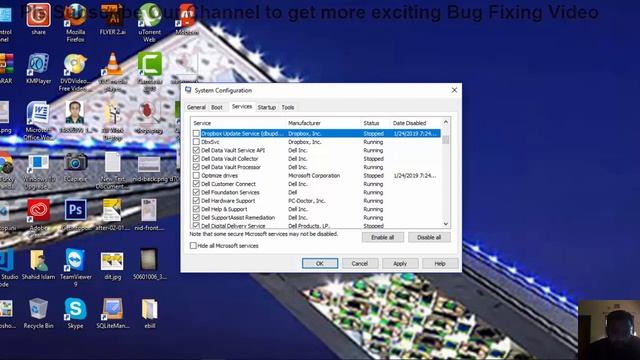Sort services by the Service column header
Viewport: 640px width, 360px height.
[238, 123]
